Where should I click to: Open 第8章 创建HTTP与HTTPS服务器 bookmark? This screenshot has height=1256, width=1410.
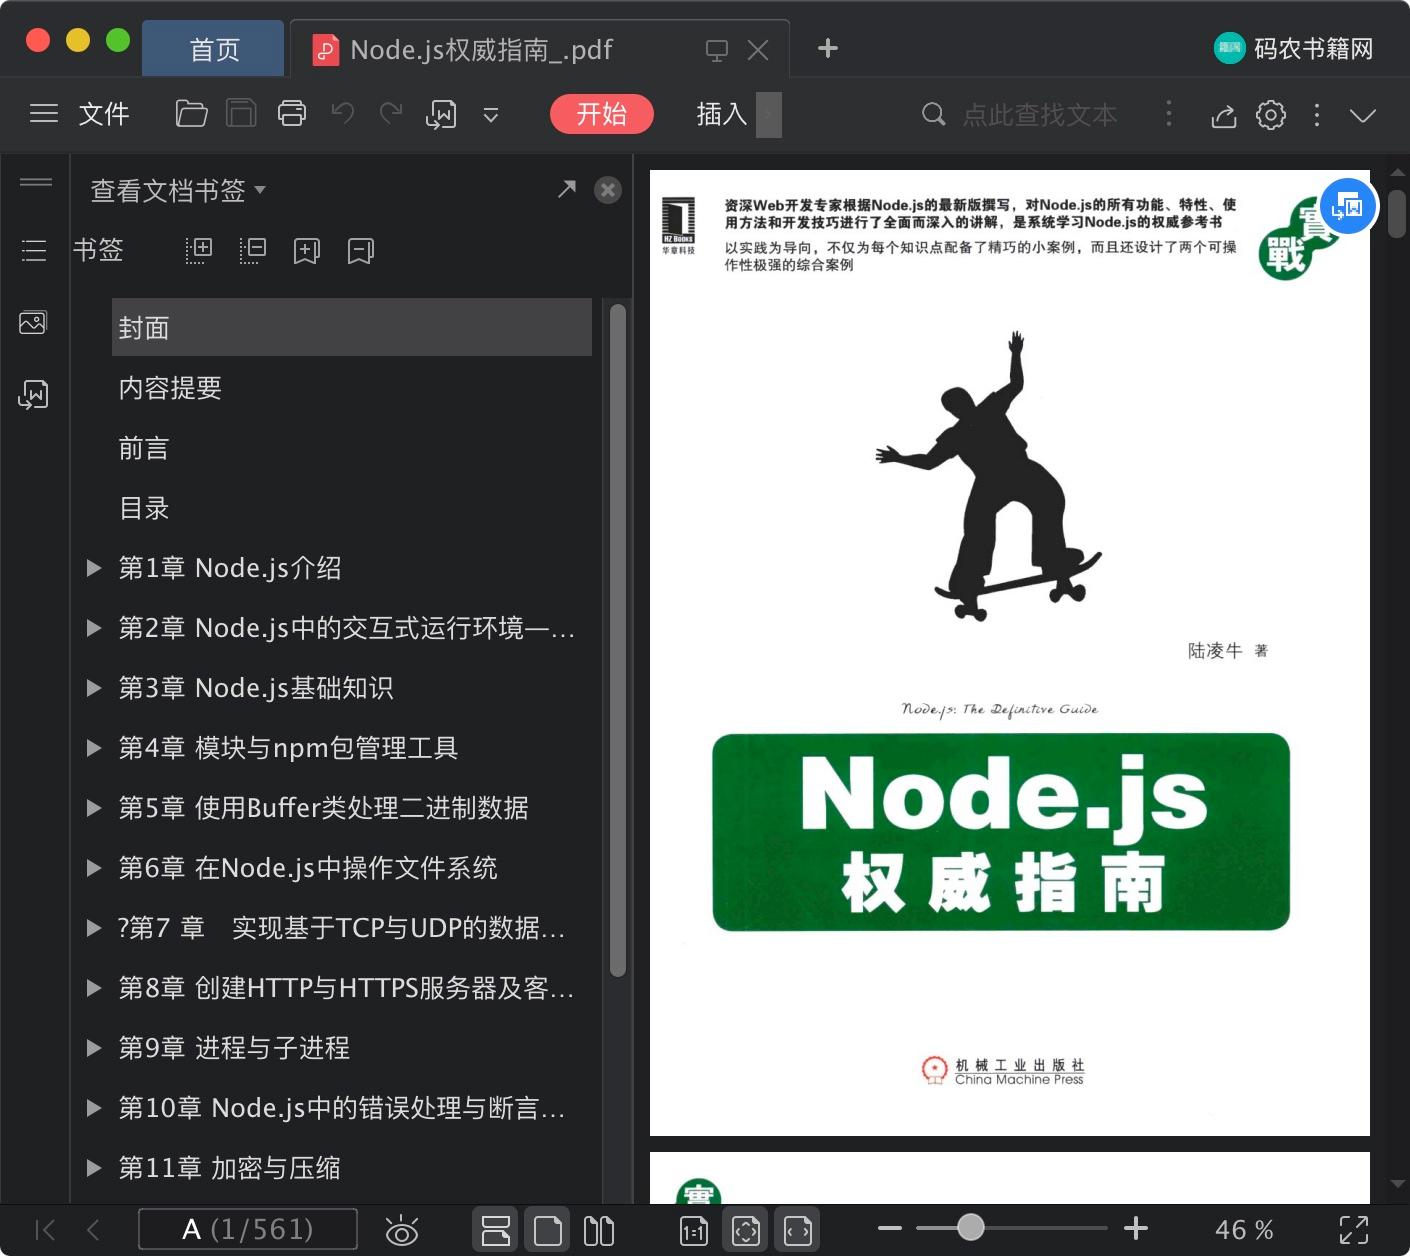click(x=346, y=988)
